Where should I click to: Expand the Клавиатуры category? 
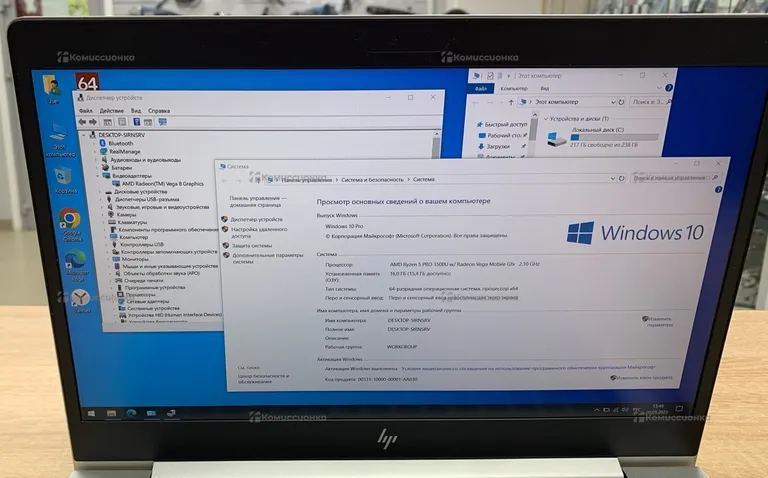click(105, 222)
